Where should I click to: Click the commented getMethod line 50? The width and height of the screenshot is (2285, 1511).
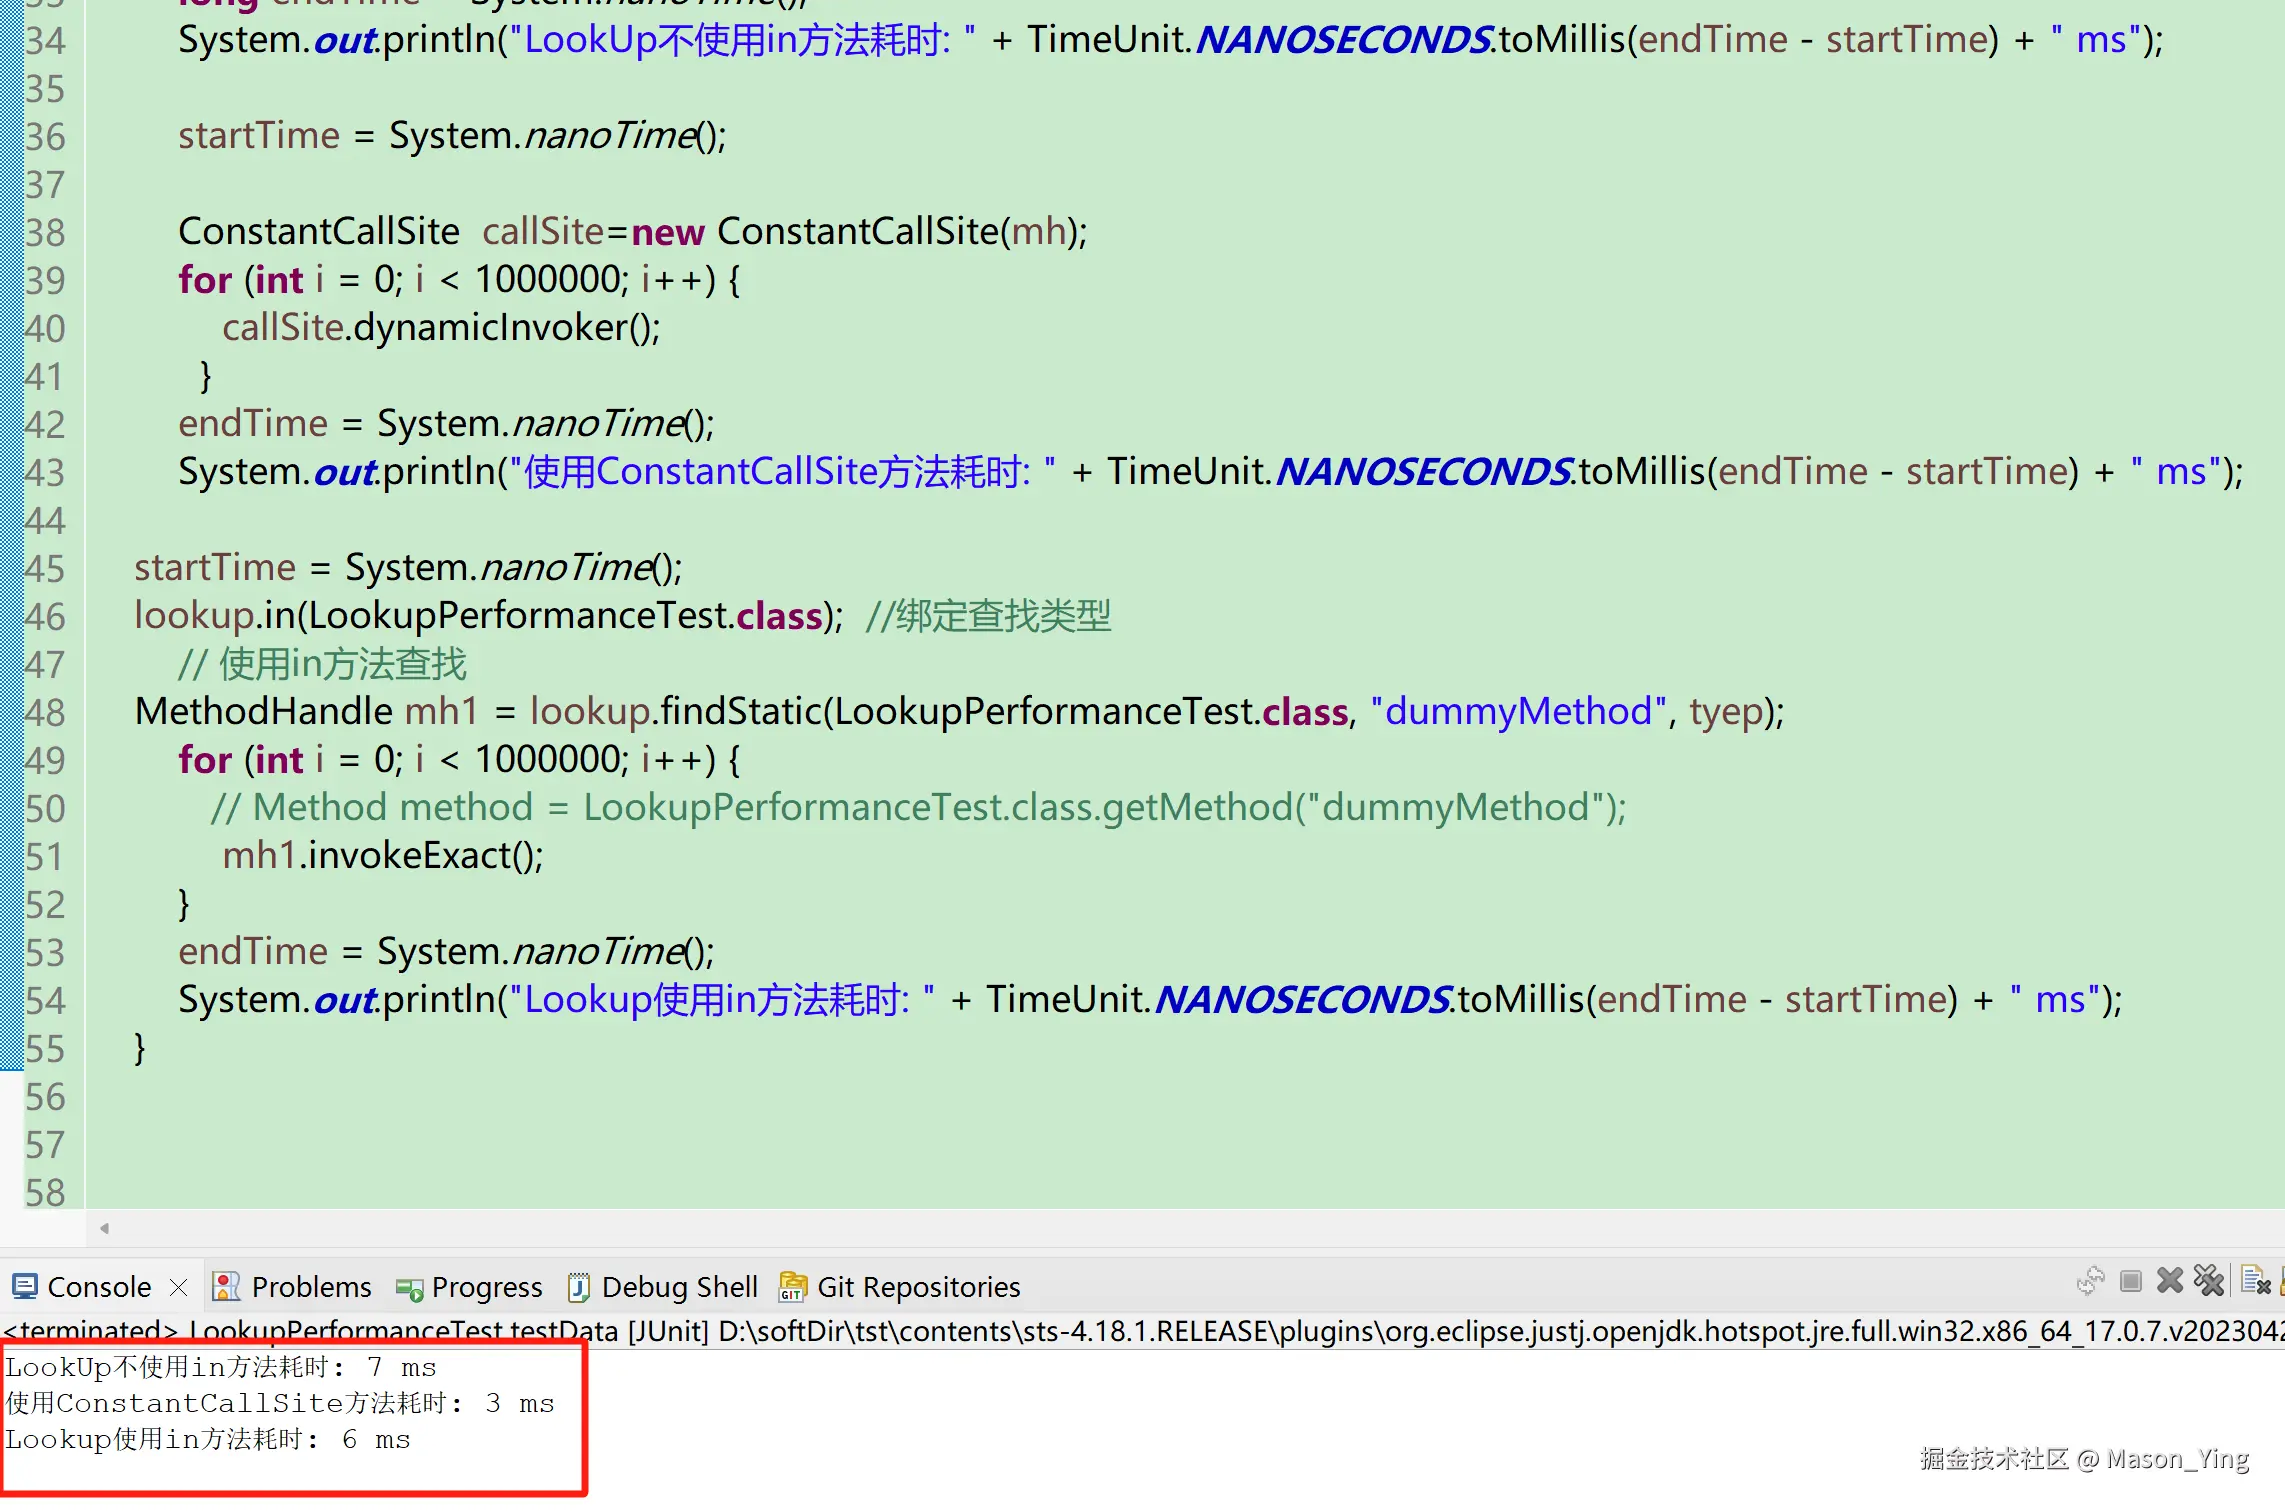coord(918,808)
